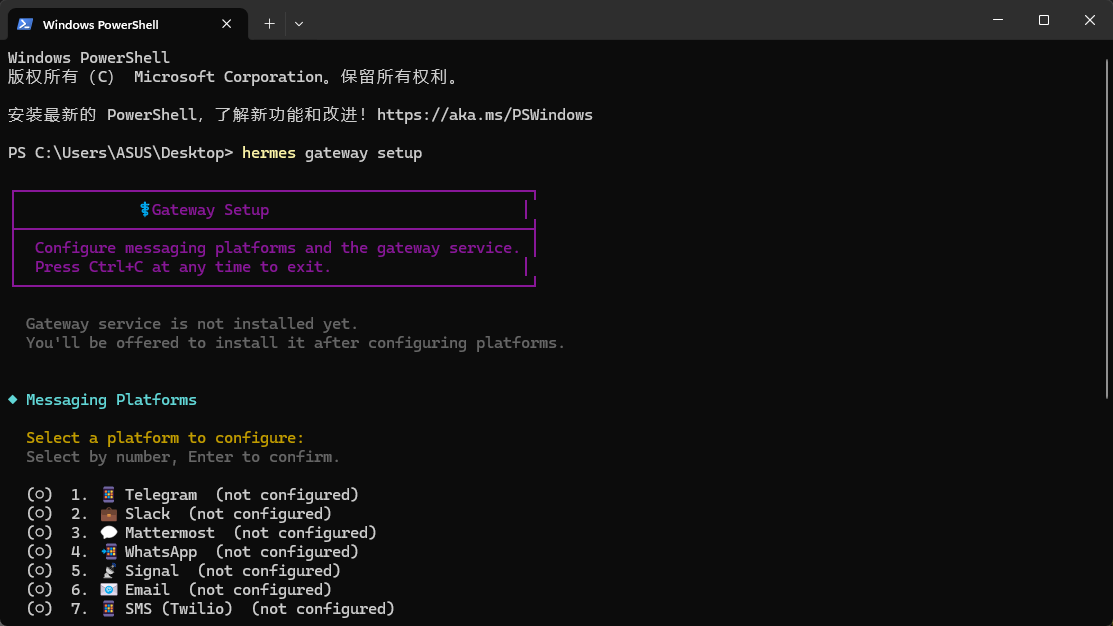
Task: Close the terminal window
Action: [1090, 20]
